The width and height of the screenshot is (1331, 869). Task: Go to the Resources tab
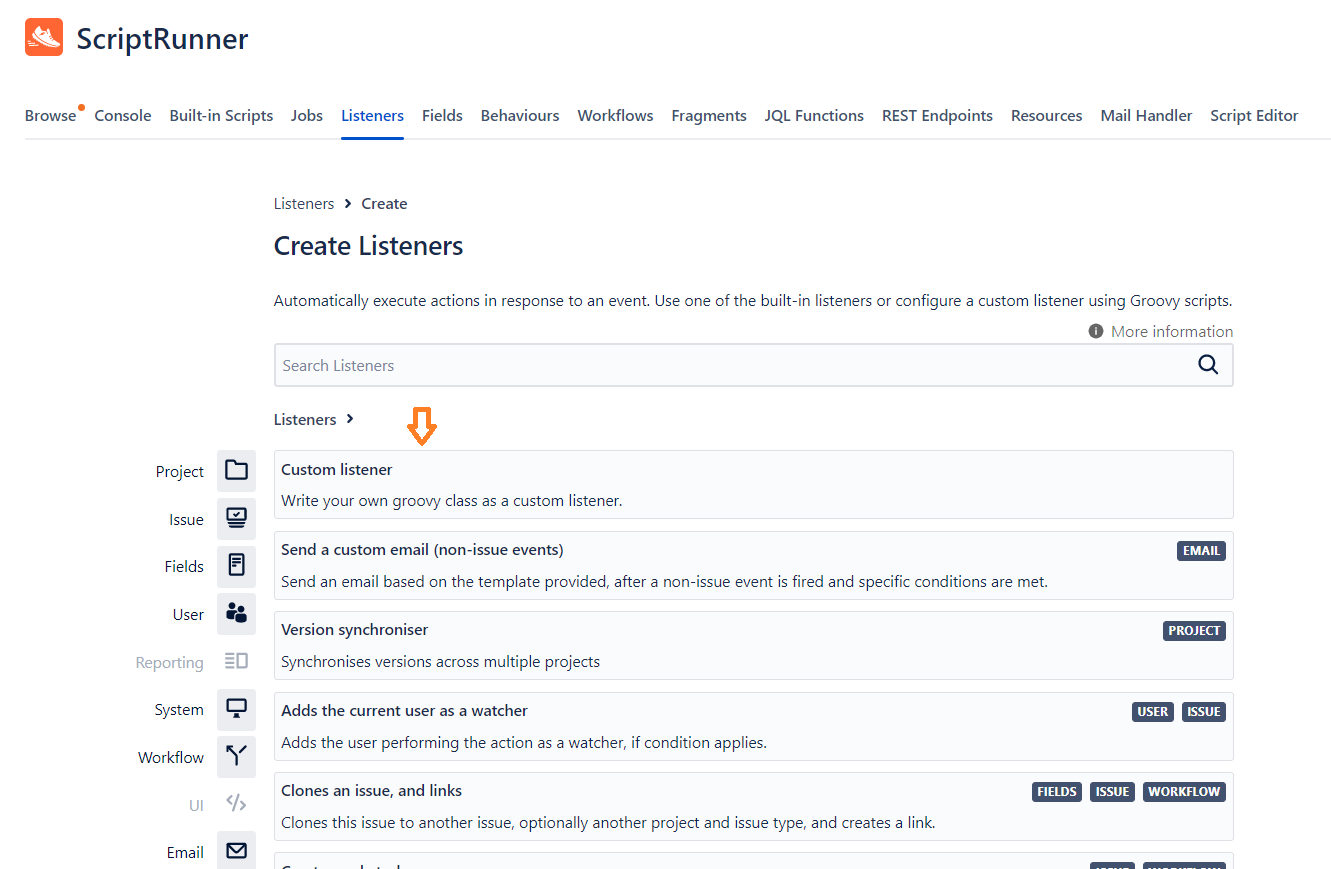[x=1046, y=116]
